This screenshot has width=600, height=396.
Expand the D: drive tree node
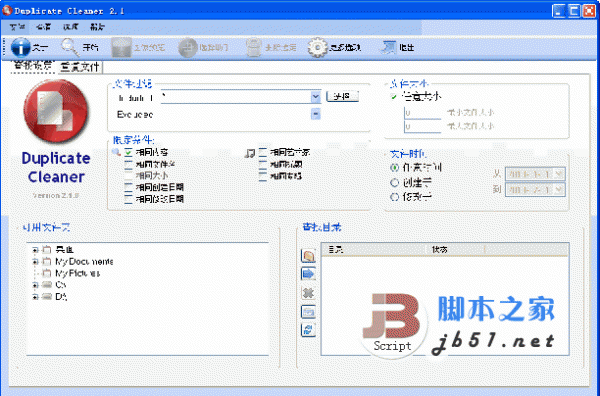(35, 297)
